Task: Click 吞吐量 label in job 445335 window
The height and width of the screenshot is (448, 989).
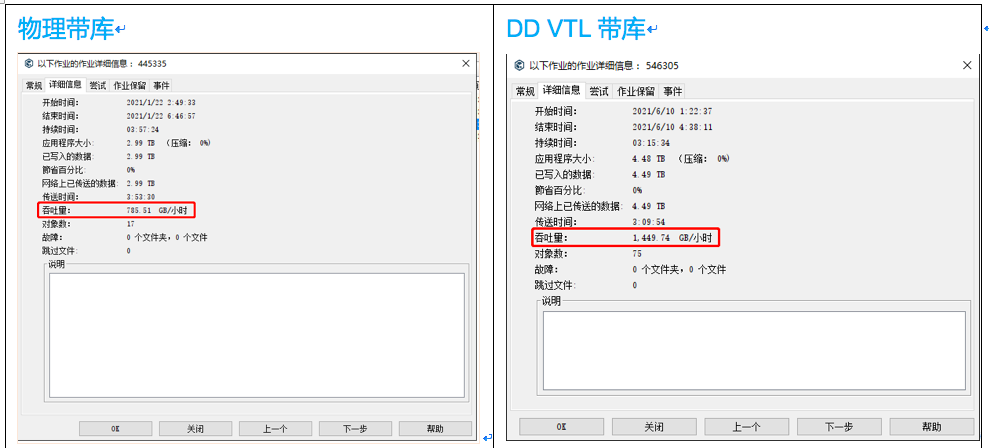Action: pos(55,210)
